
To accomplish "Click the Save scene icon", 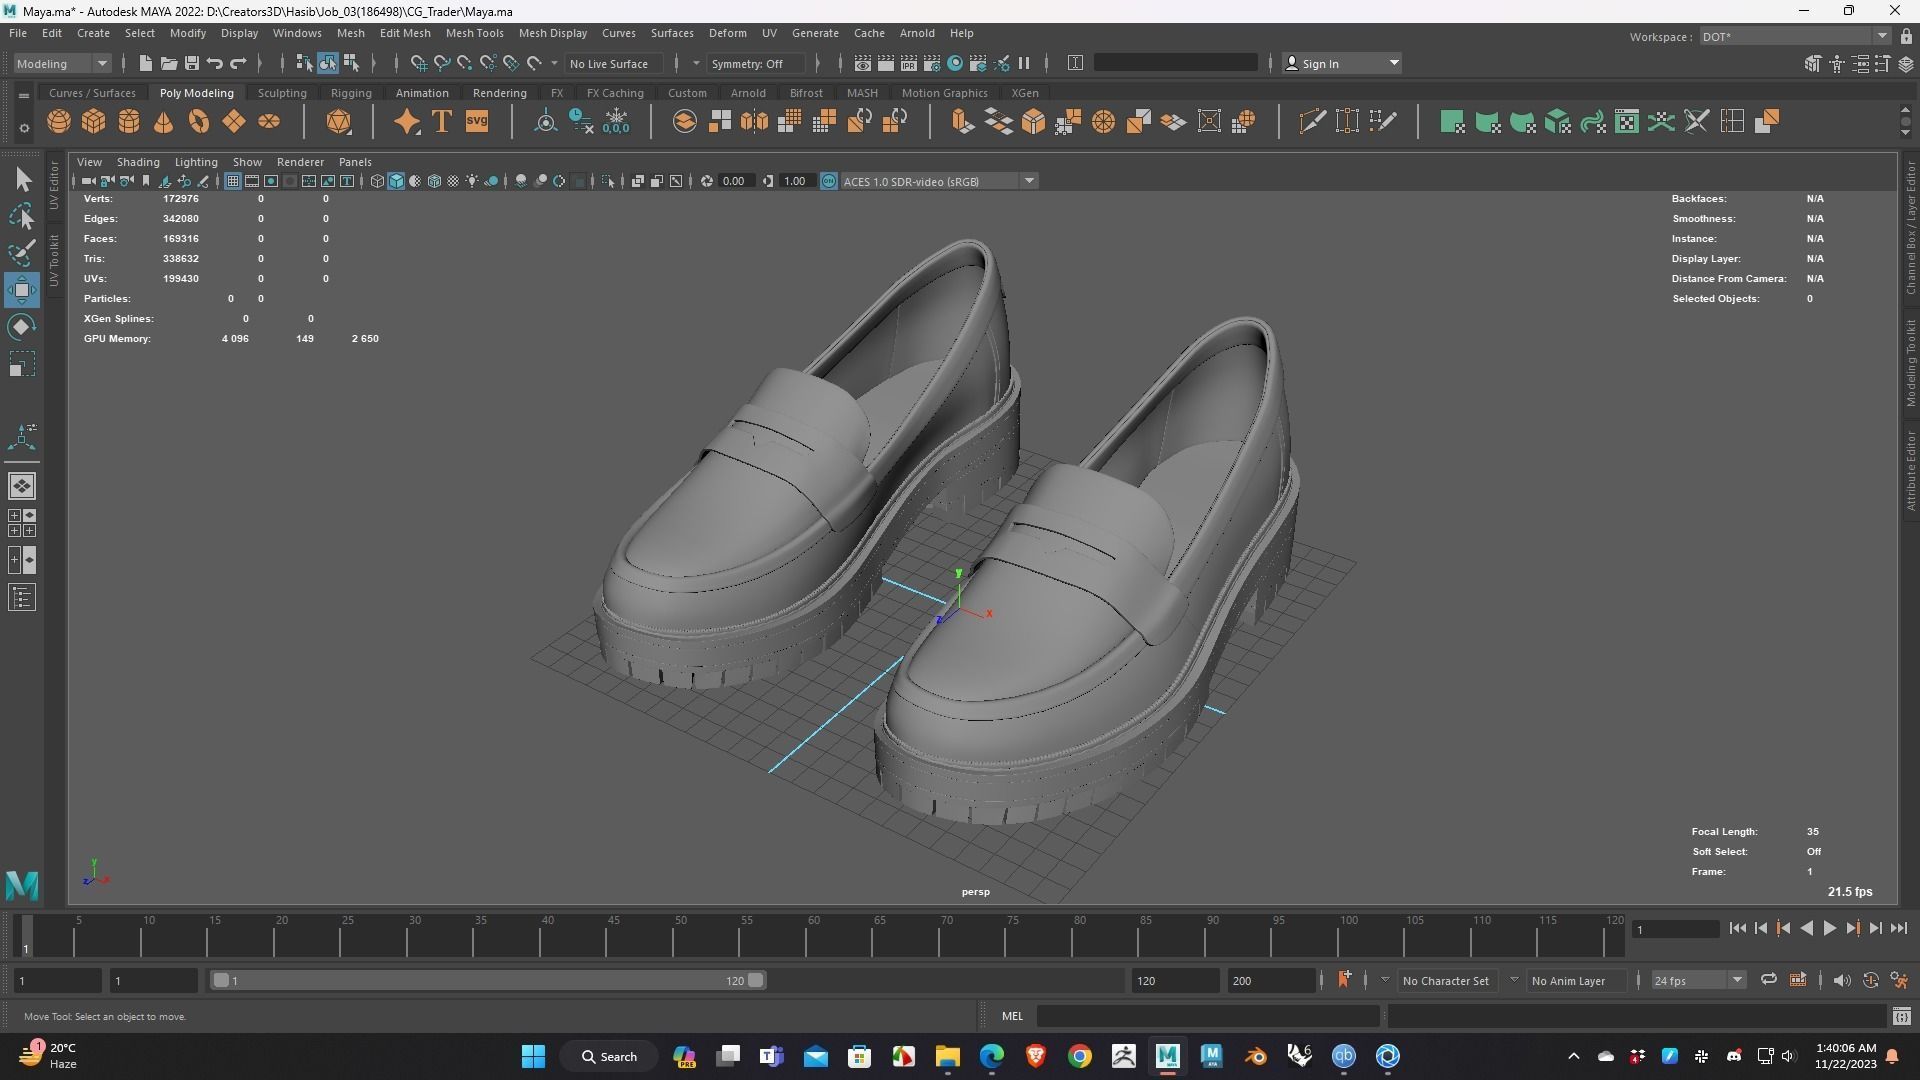I will tap(192, 63).
